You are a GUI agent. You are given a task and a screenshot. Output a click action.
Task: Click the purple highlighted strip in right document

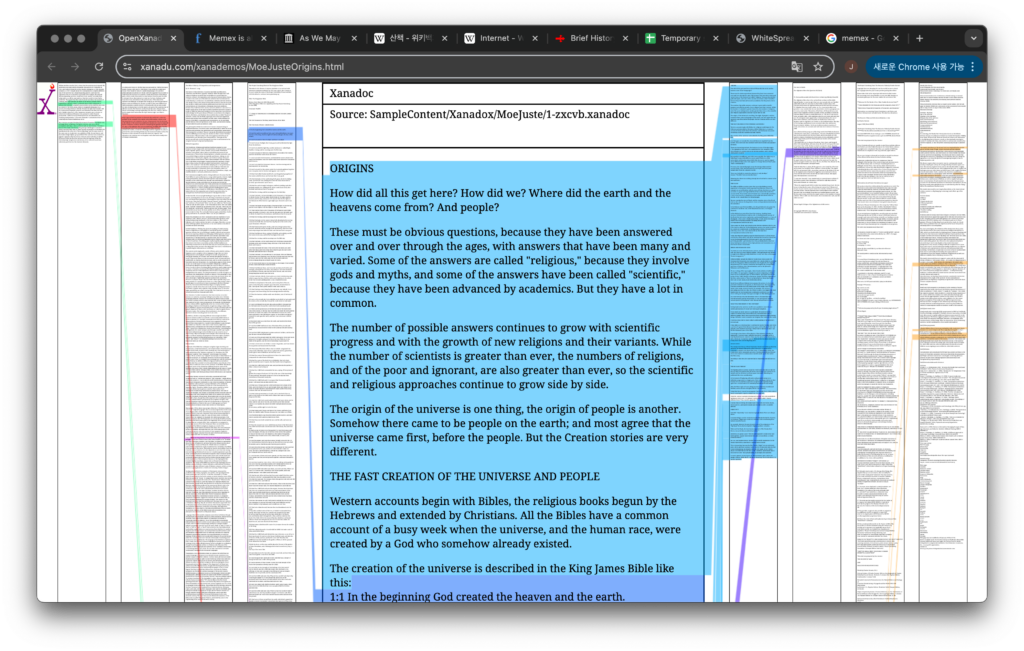pyautogui.click(x=812, y=152)
